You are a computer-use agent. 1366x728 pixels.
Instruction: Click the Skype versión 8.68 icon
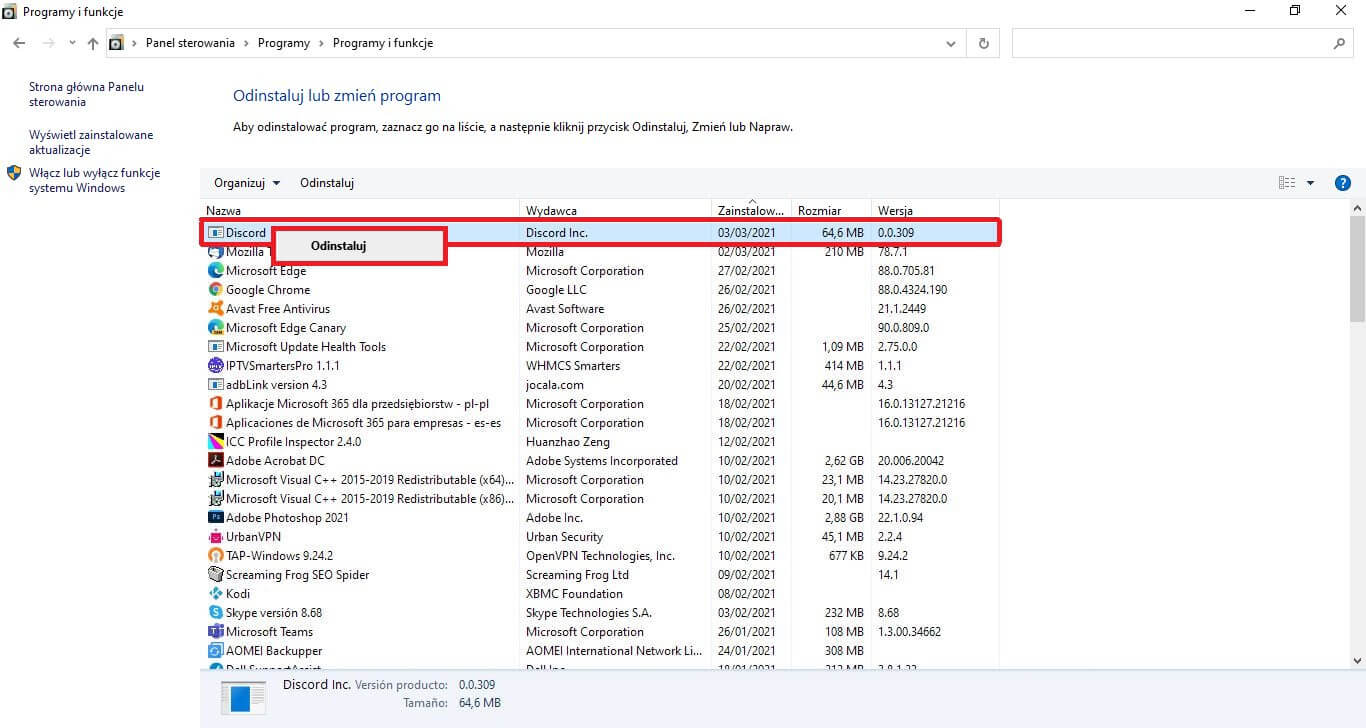pos(215,613)
